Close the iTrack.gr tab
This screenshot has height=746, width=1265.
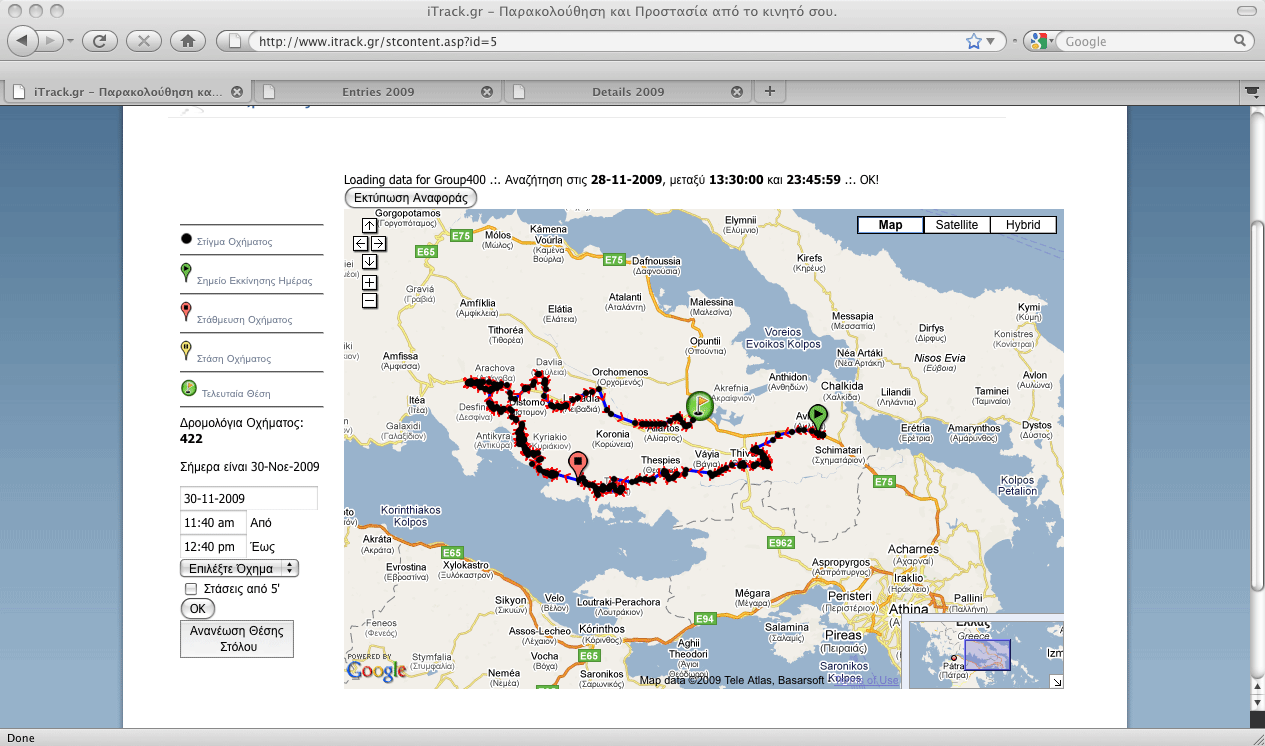click(x=236, y=91)
